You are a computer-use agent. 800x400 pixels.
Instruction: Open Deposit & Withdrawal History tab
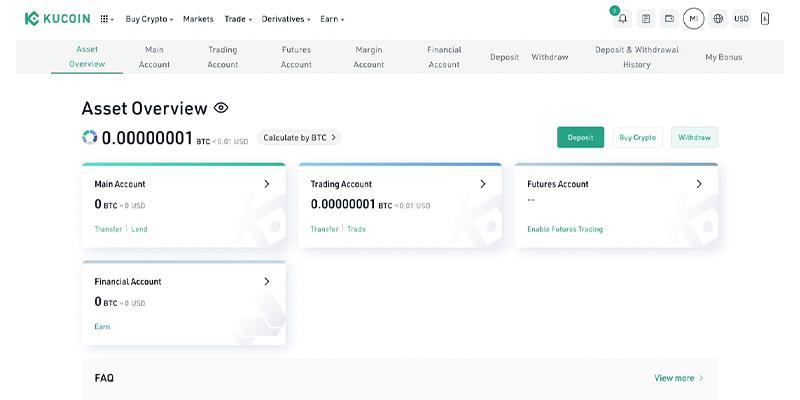tap(637, 57)
